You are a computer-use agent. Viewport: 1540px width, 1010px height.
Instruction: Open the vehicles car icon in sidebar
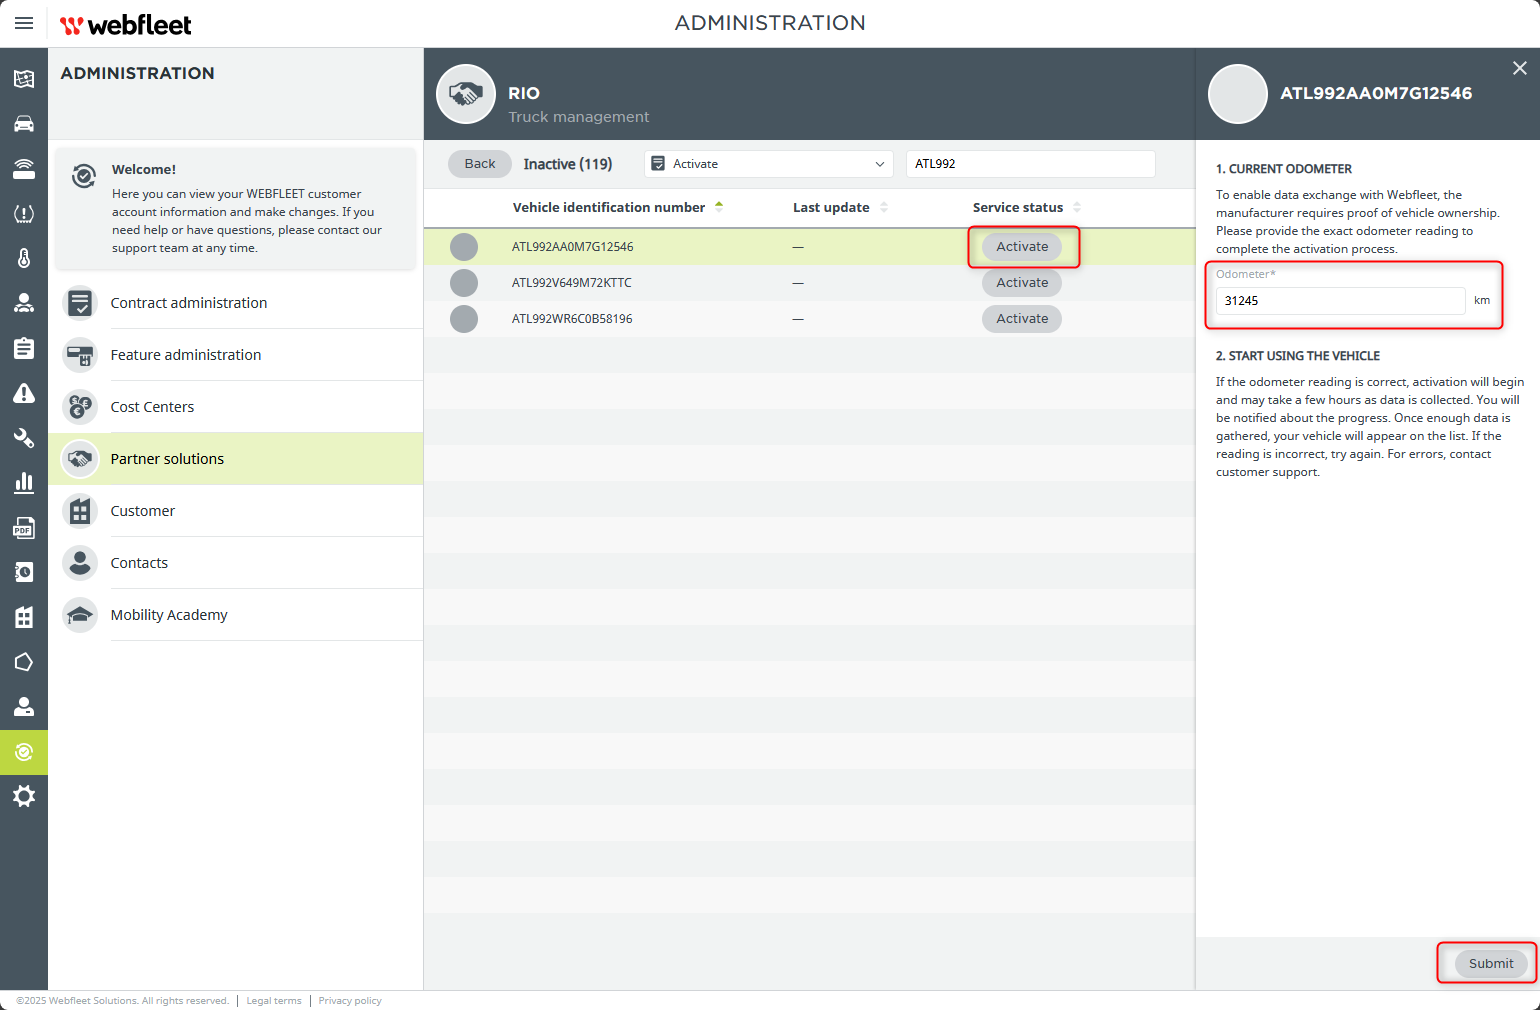click(24, 124)
